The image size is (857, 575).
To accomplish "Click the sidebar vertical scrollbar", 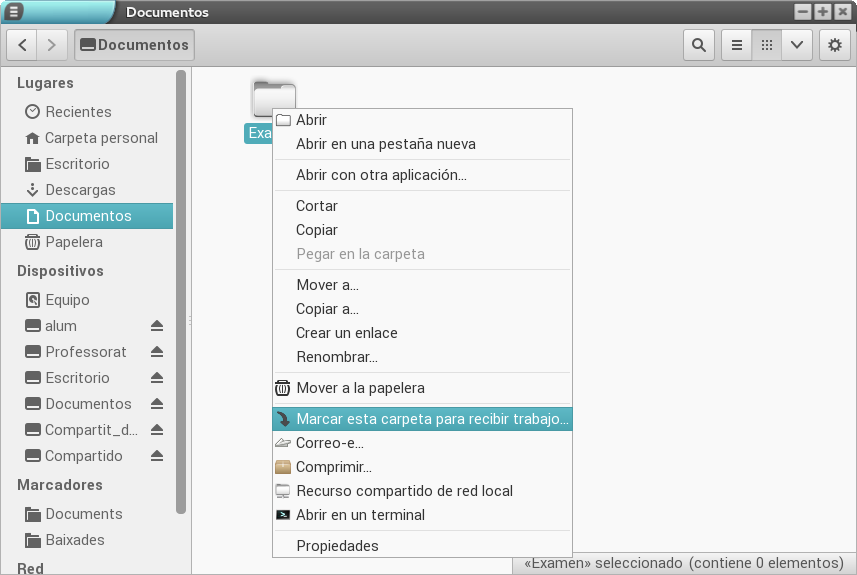I will coord(181,290).
